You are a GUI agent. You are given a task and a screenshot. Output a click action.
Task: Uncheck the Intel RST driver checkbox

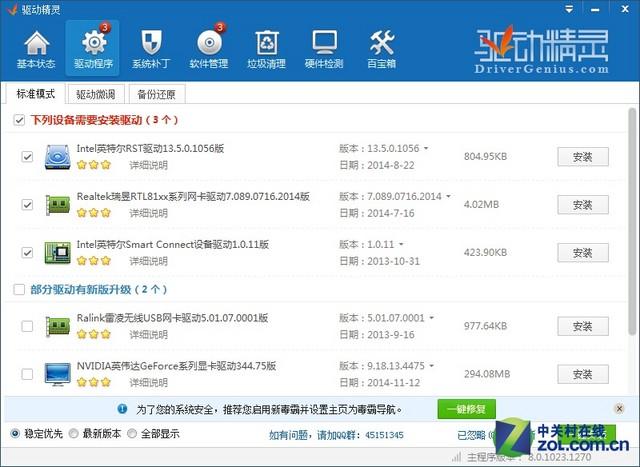point(27,157)
